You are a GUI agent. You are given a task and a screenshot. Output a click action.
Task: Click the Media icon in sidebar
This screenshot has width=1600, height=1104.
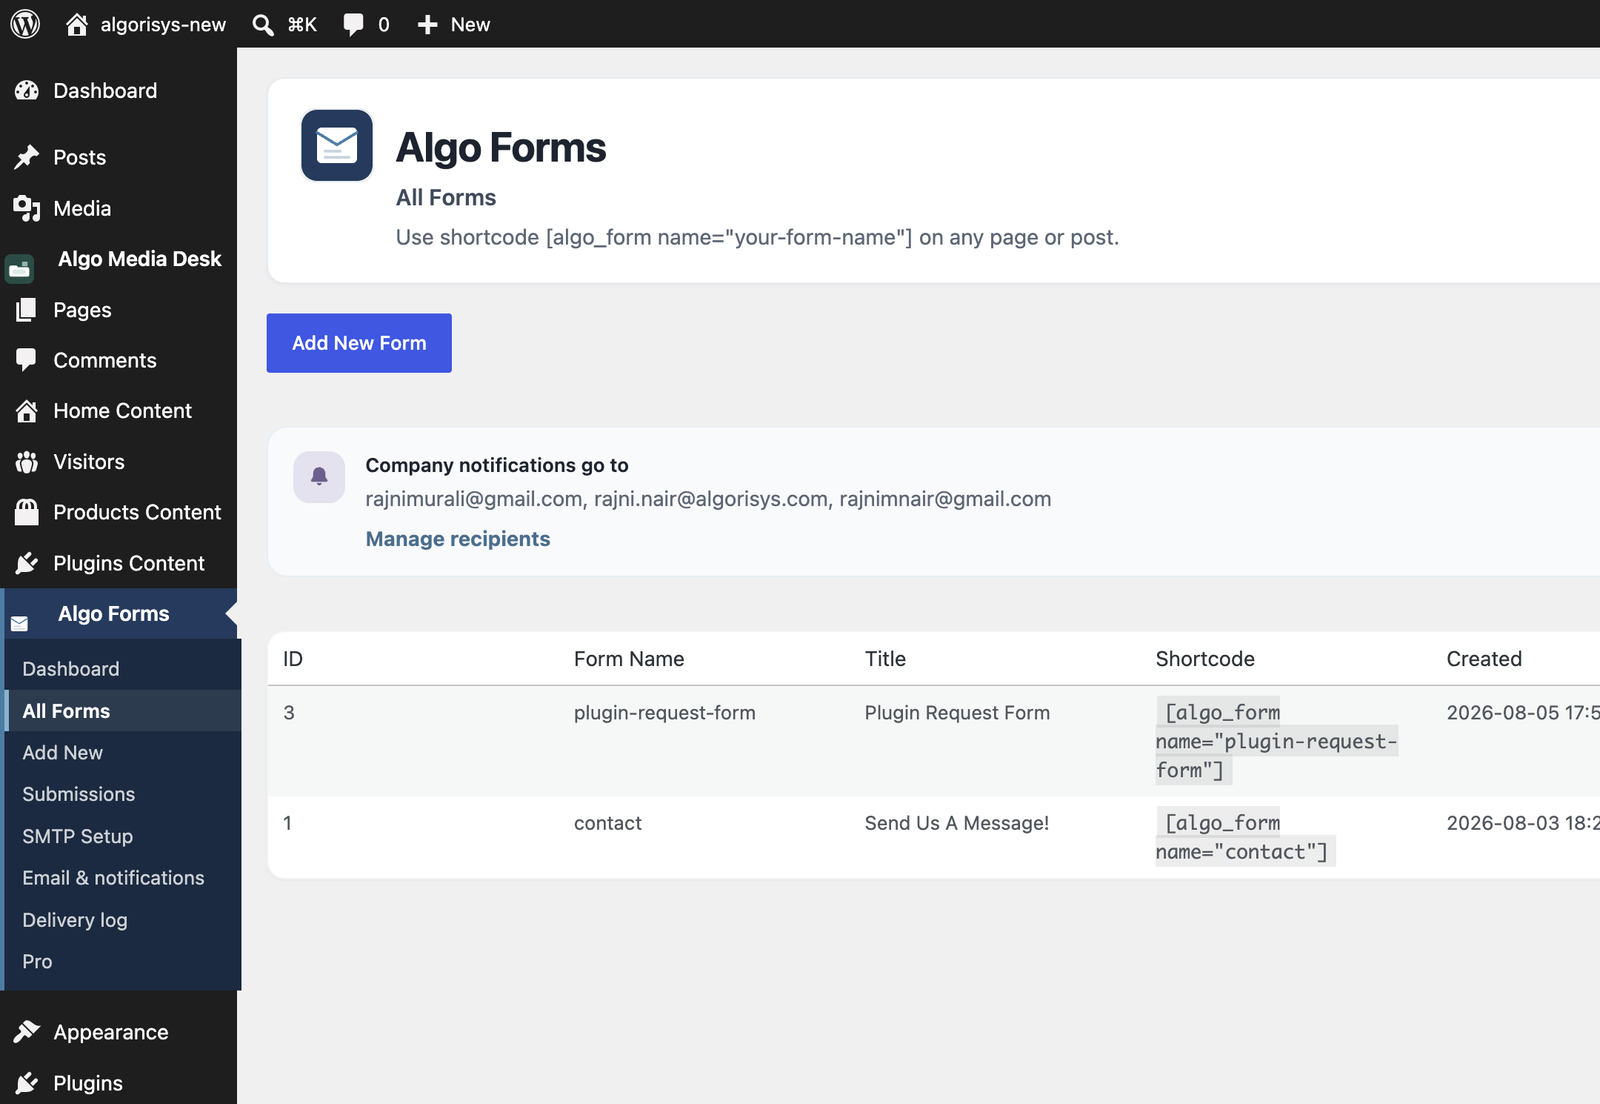pos(27,209)
